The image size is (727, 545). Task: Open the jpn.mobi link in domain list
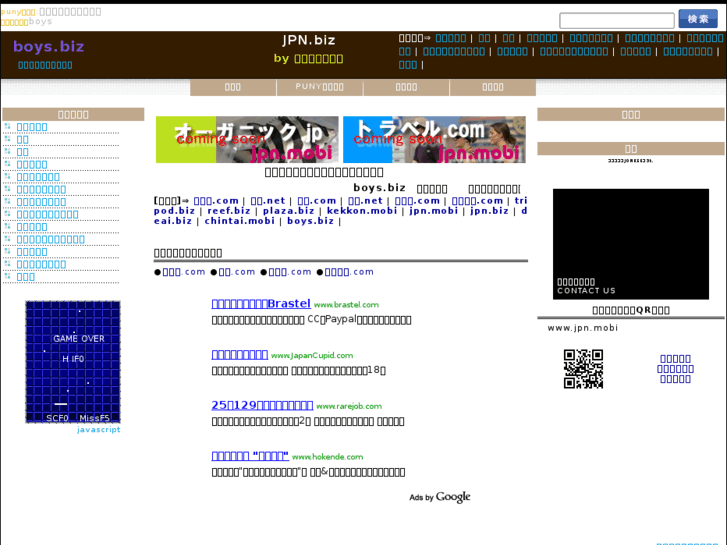[434, 211]
